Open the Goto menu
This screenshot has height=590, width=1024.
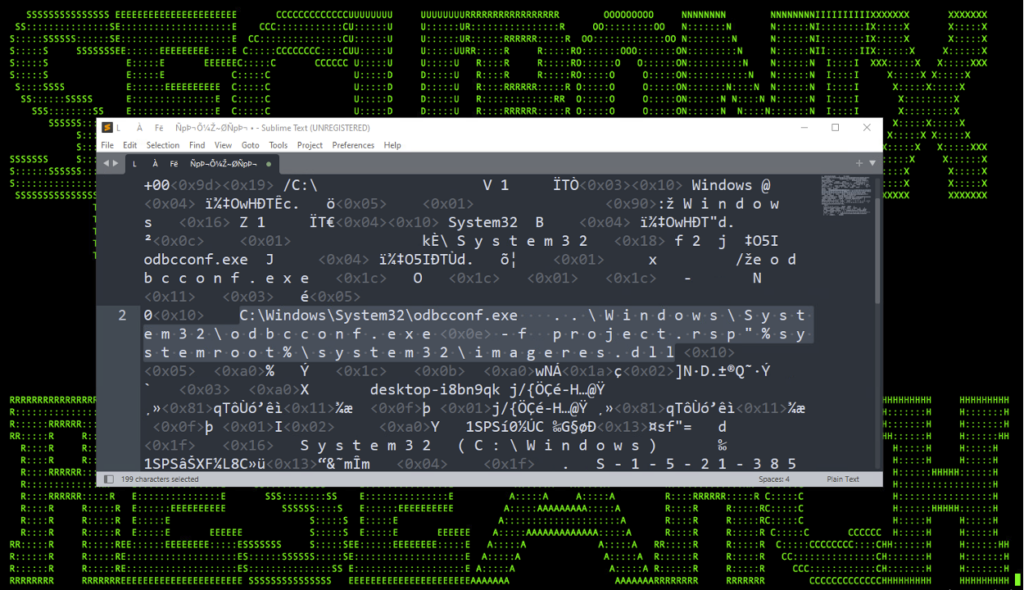(x=250, y=145)
